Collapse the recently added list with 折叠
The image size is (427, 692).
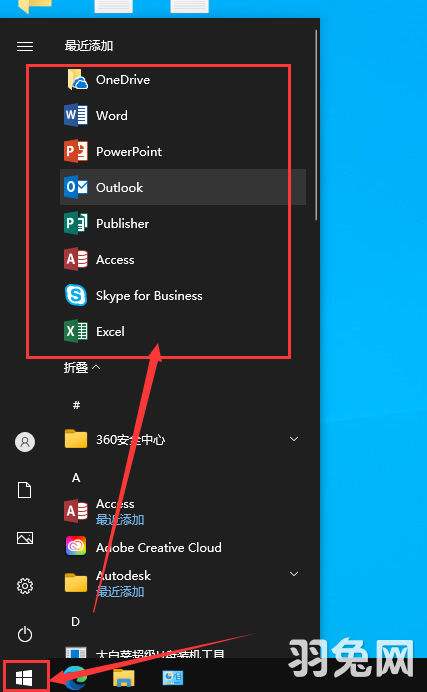tap(82, 367)
